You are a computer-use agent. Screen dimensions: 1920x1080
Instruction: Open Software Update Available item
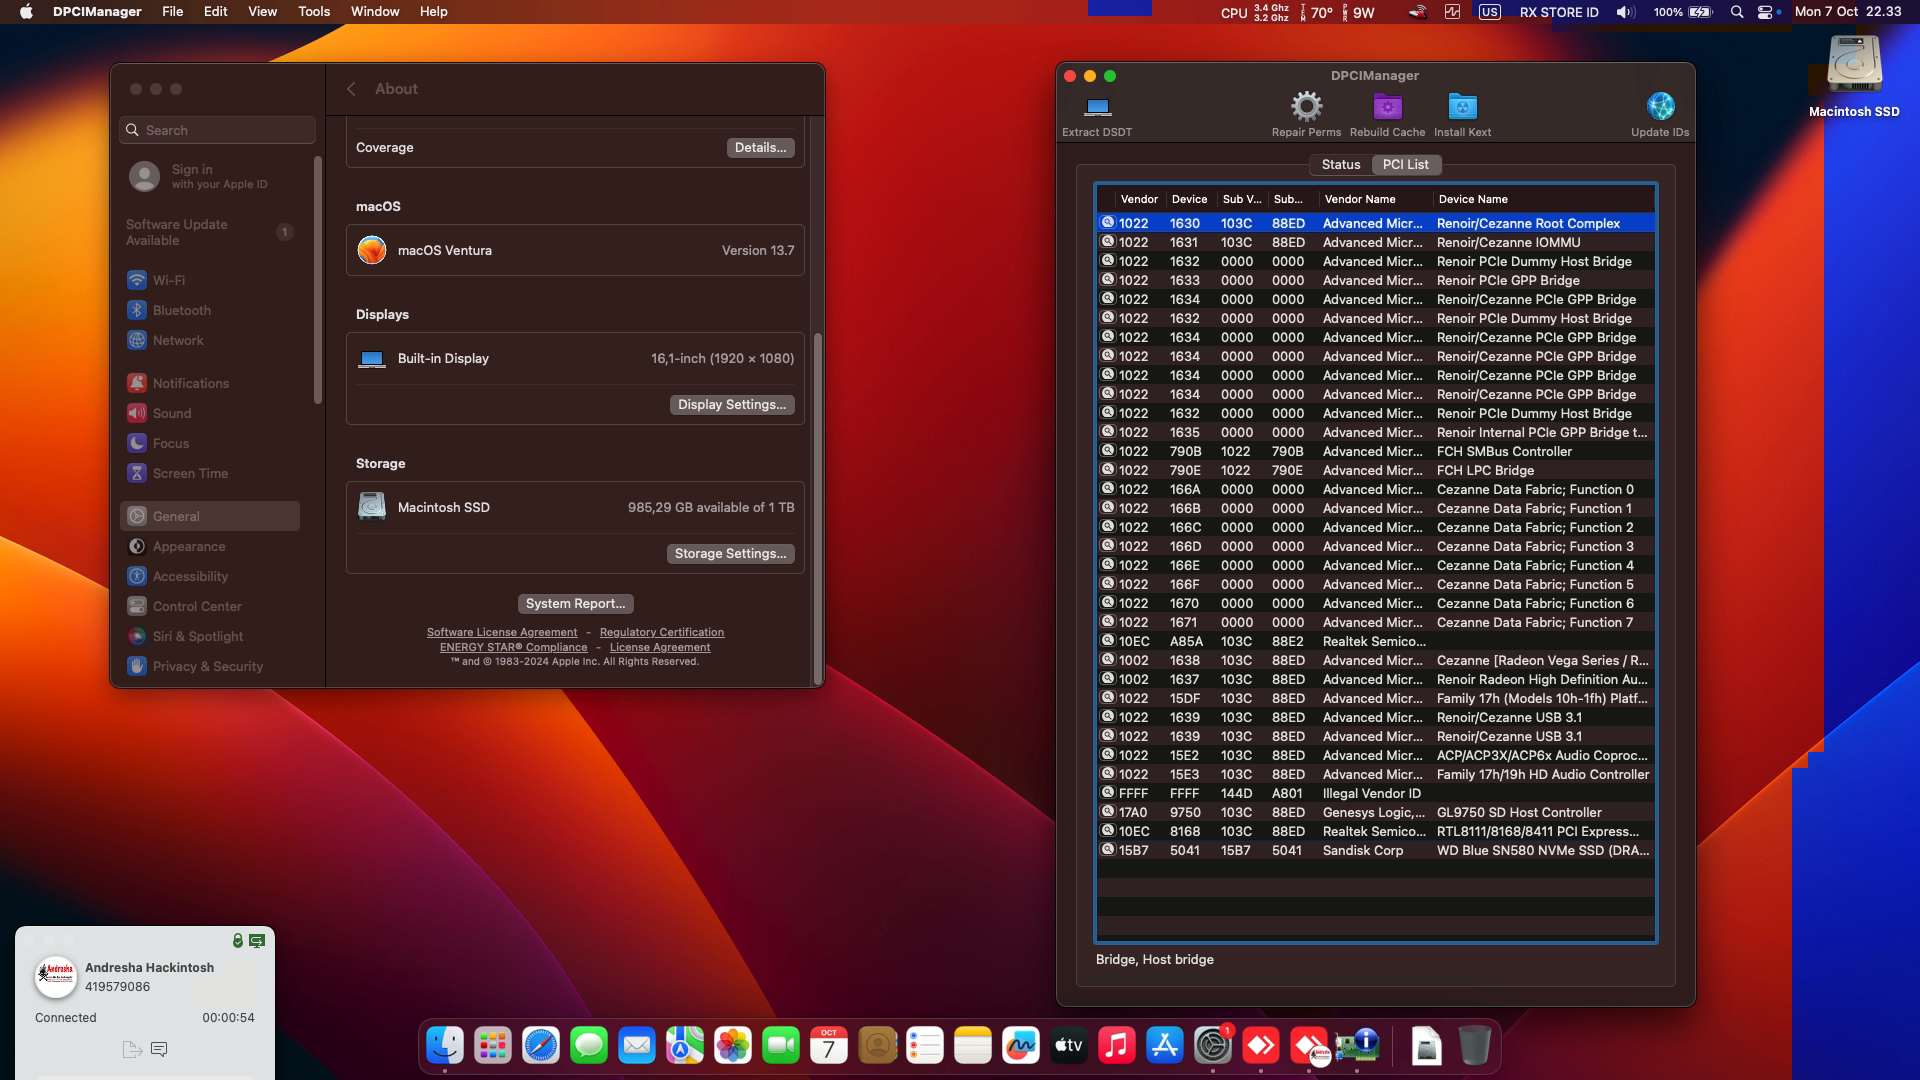pyautogui.click(x=210, y=232)
